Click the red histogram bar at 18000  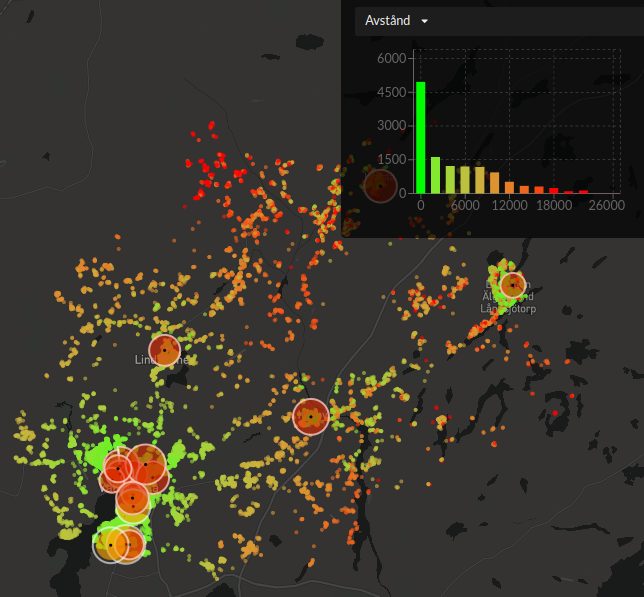pyautogui.click(x=554, y=190)
